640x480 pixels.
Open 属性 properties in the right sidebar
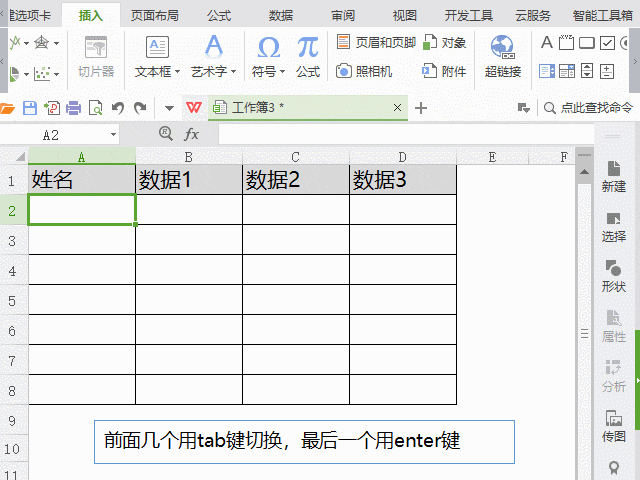[613, 327]
